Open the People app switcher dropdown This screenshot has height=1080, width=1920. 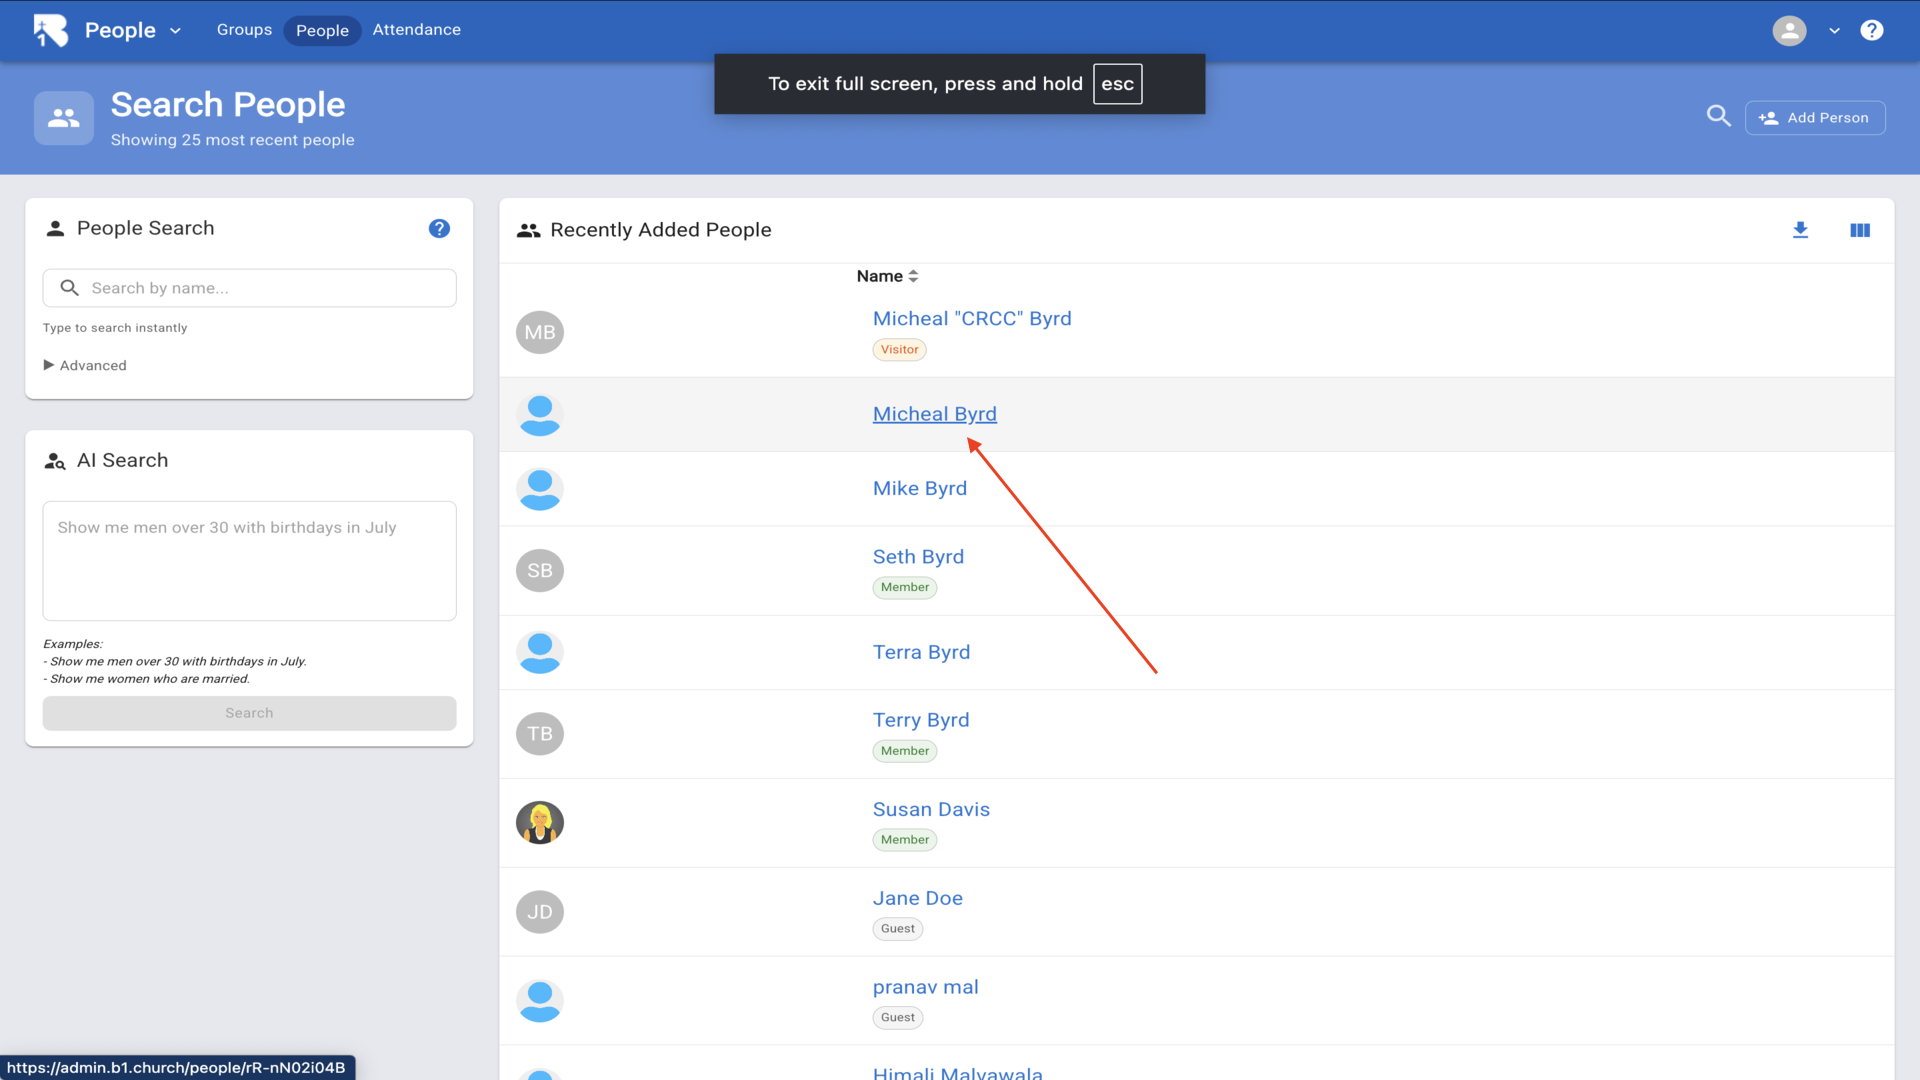(x=132, y=30)
